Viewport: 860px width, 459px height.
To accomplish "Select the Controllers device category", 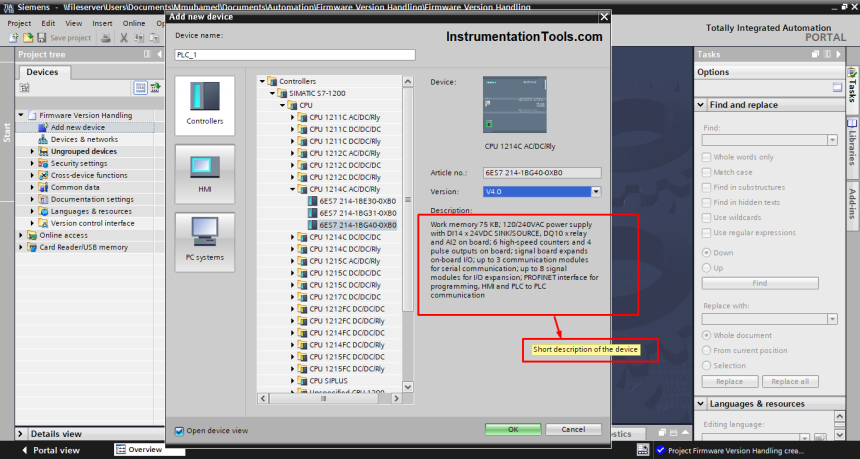I will (x=205, y=105).
